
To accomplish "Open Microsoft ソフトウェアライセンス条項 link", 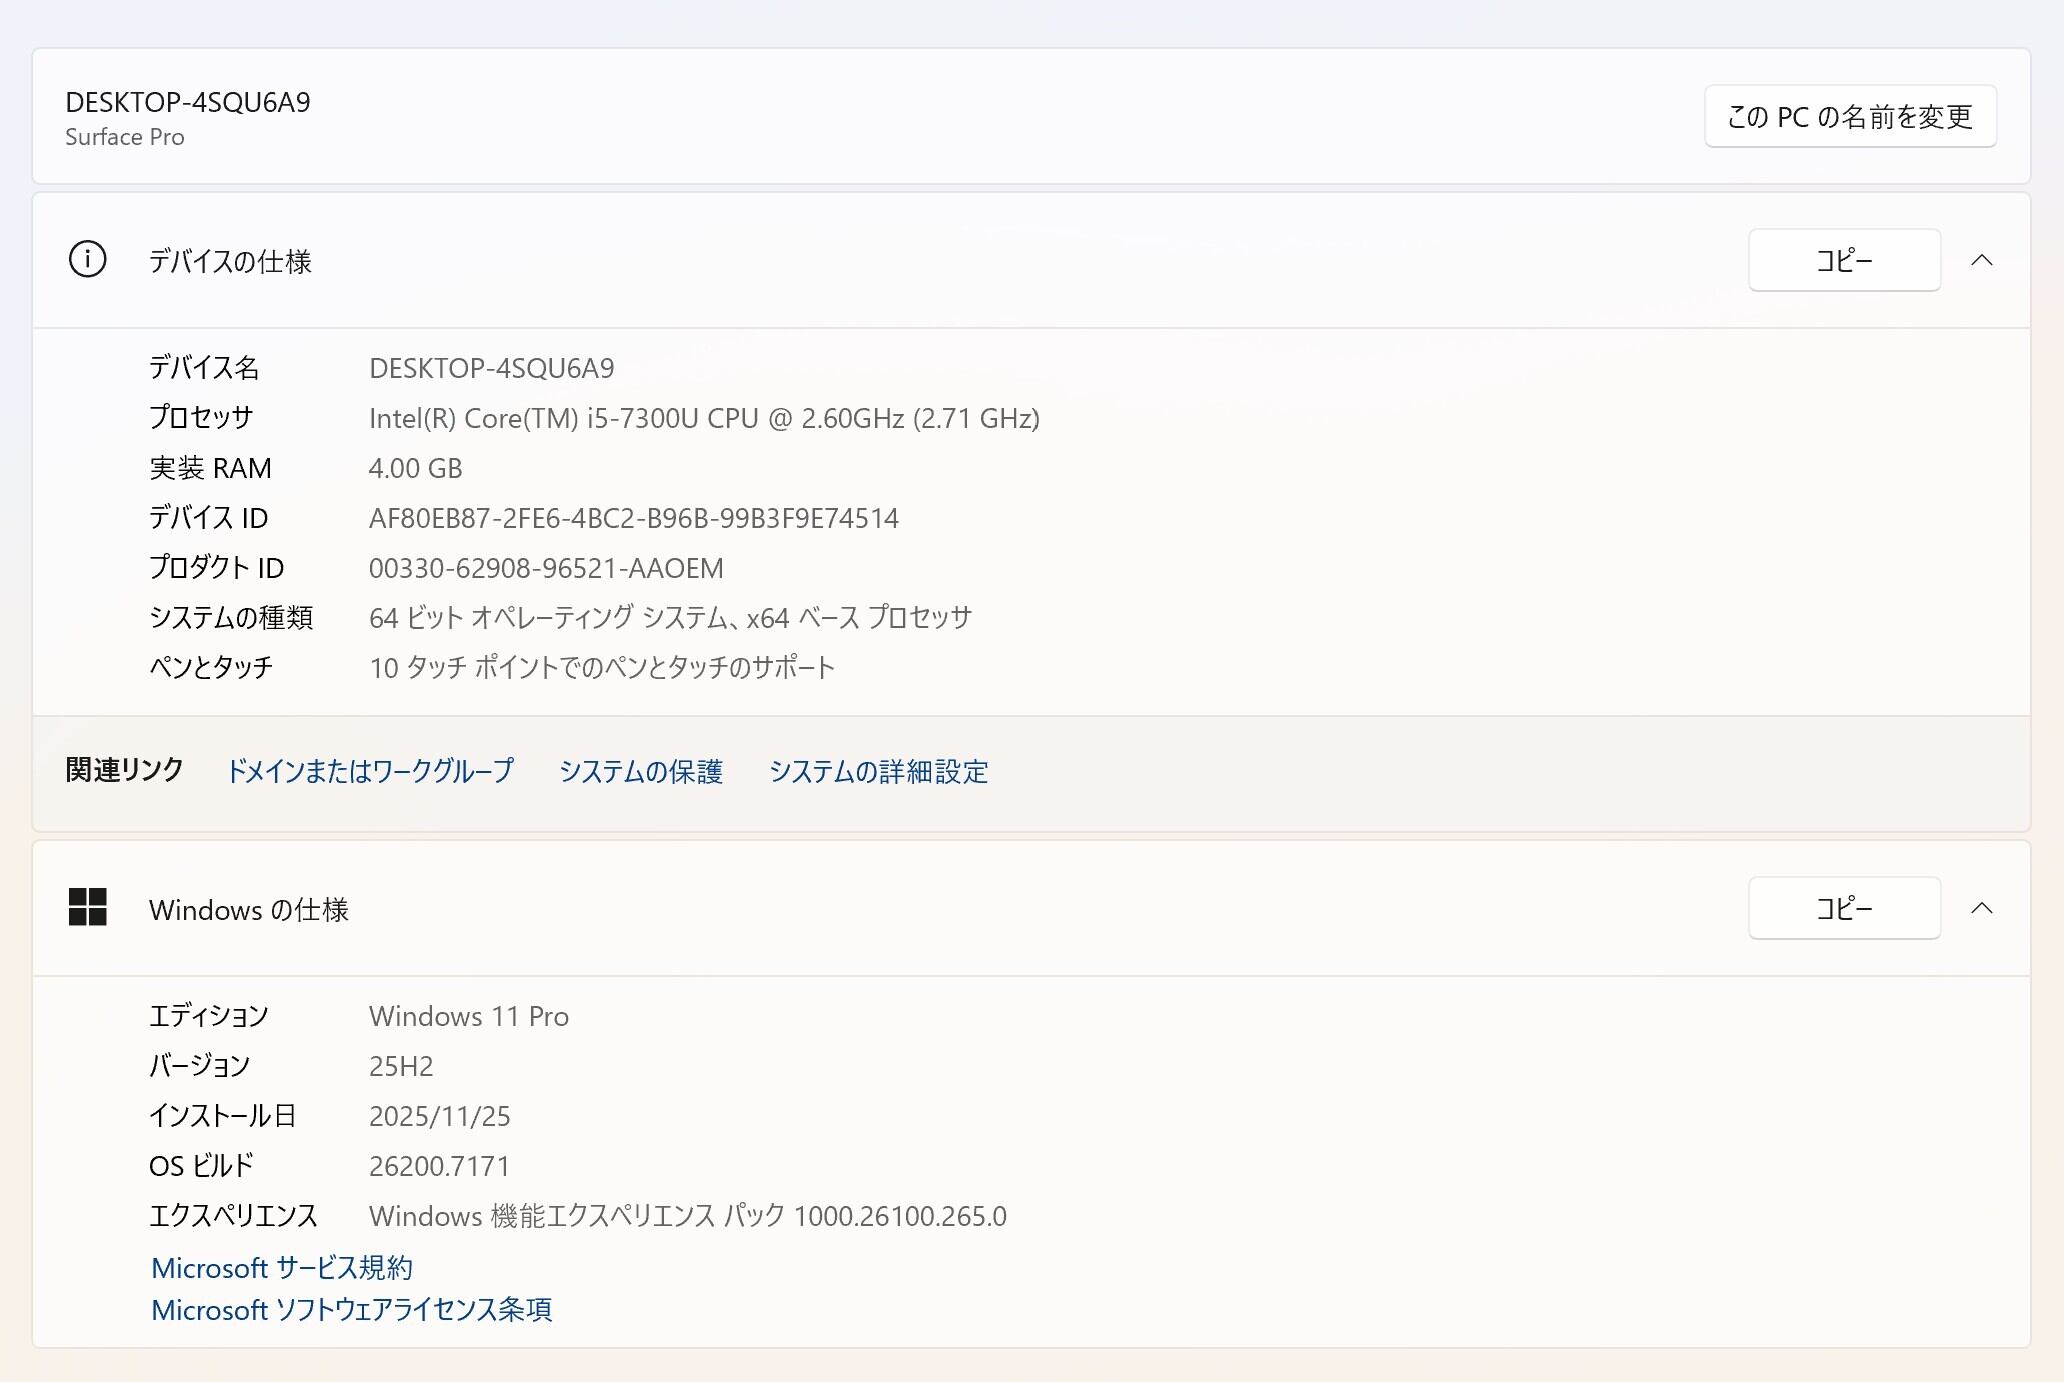I will [x=351, y=1310].
